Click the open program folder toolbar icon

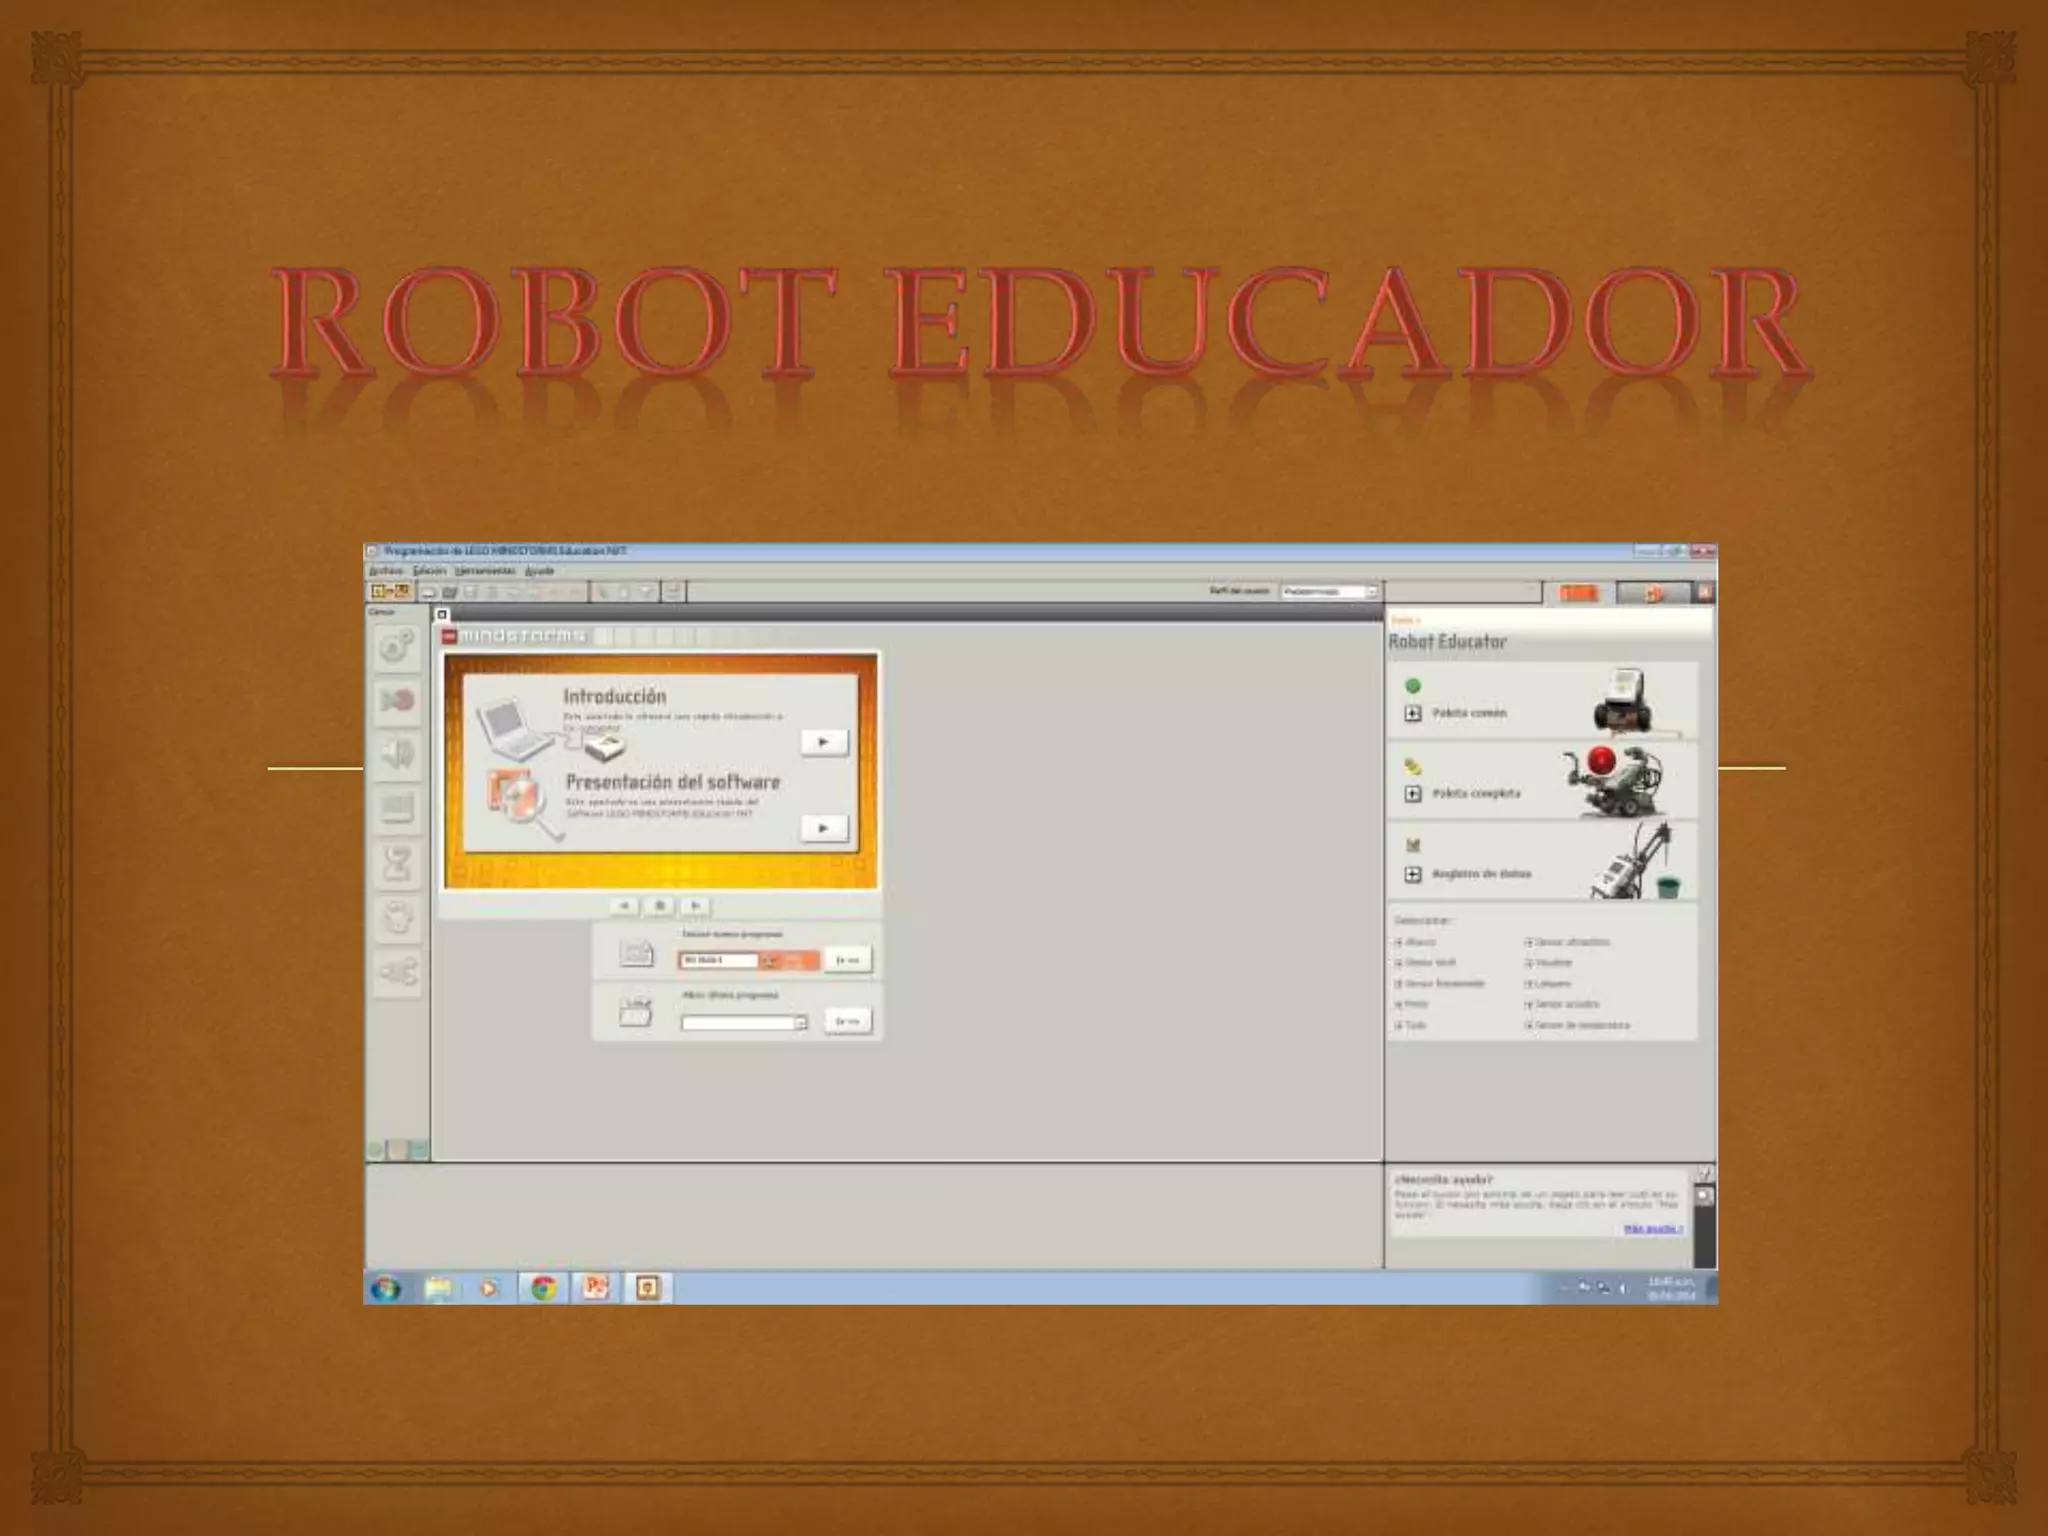(450, 592)
